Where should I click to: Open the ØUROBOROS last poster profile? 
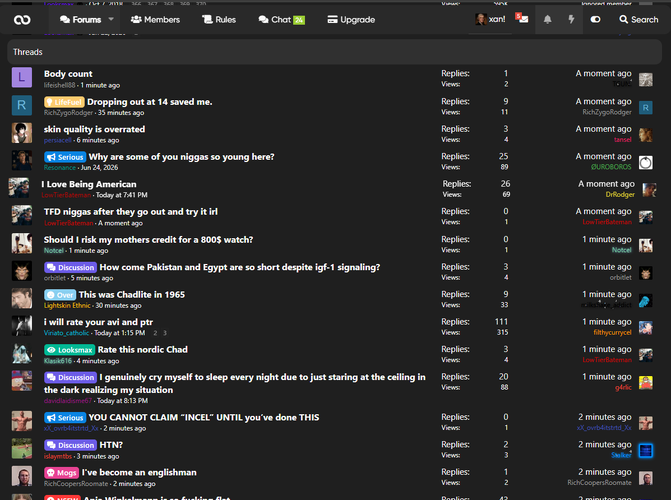click(x=611, y=167)
